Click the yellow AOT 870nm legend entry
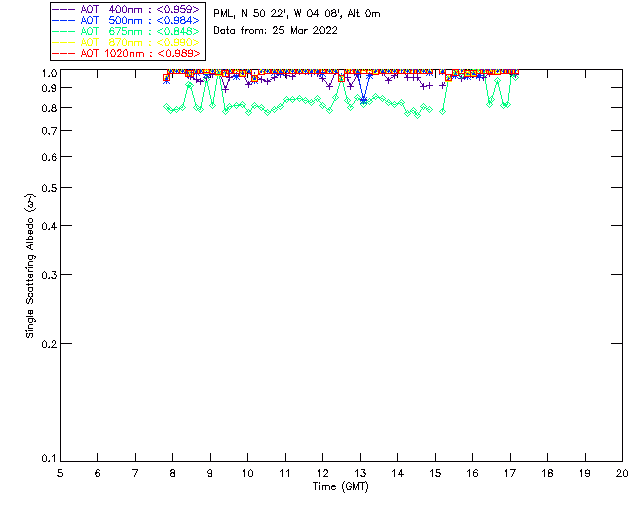640x512 pixels. click(126, 42)
